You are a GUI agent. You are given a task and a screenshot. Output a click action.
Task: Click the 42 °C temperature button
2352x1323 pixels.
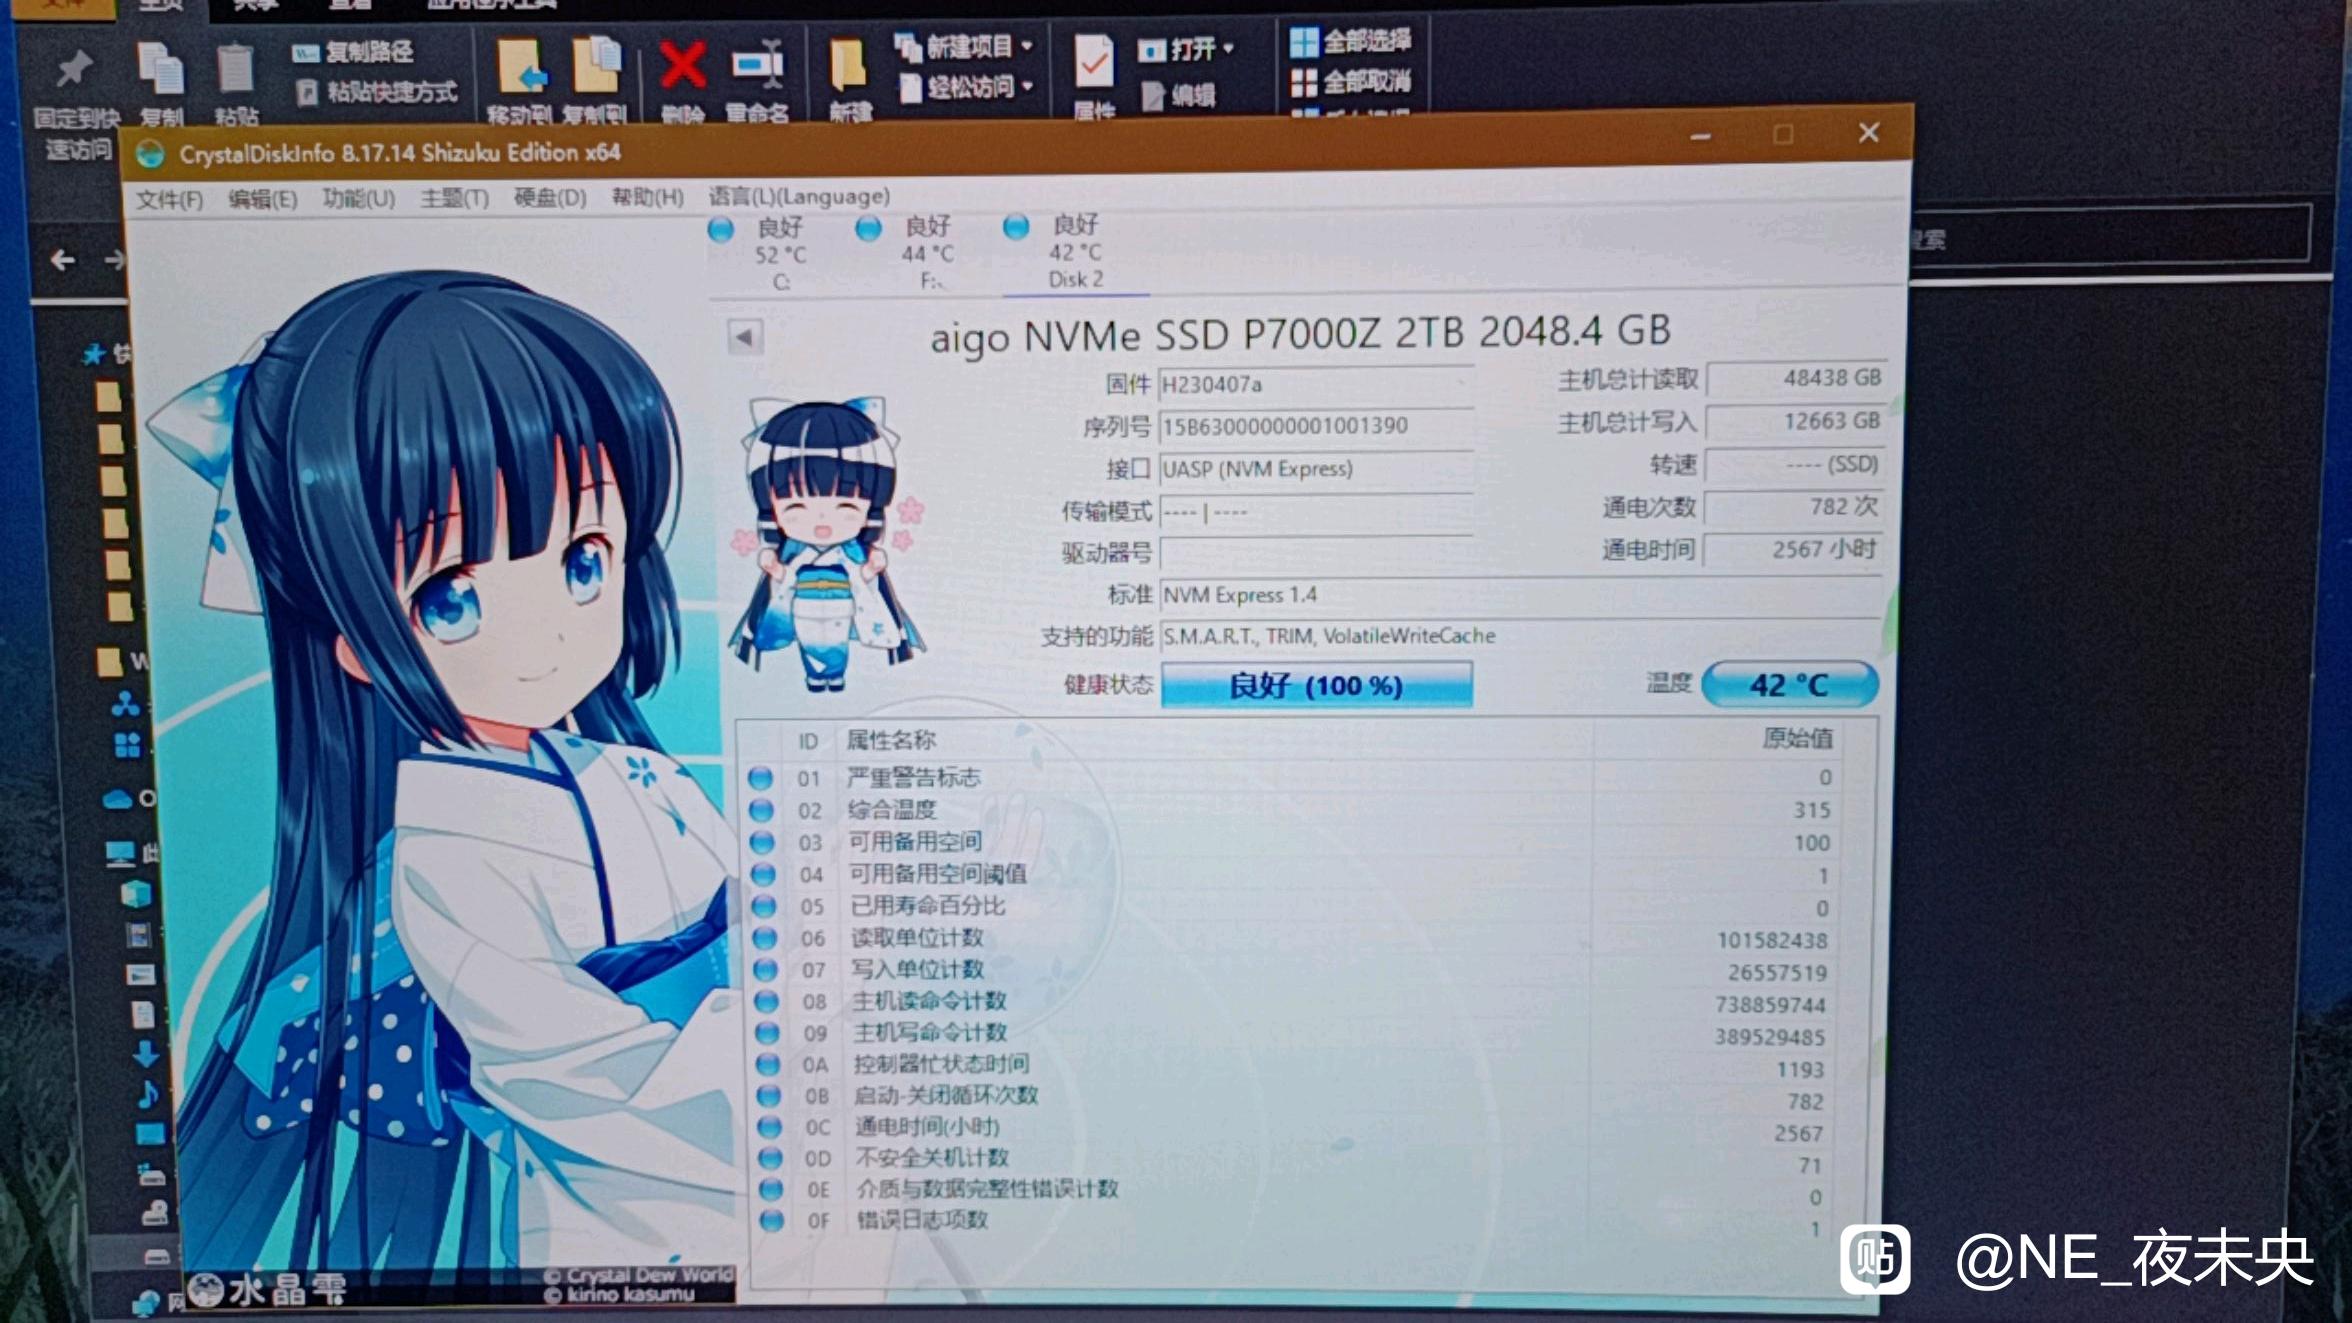[x=1789, y=684]
